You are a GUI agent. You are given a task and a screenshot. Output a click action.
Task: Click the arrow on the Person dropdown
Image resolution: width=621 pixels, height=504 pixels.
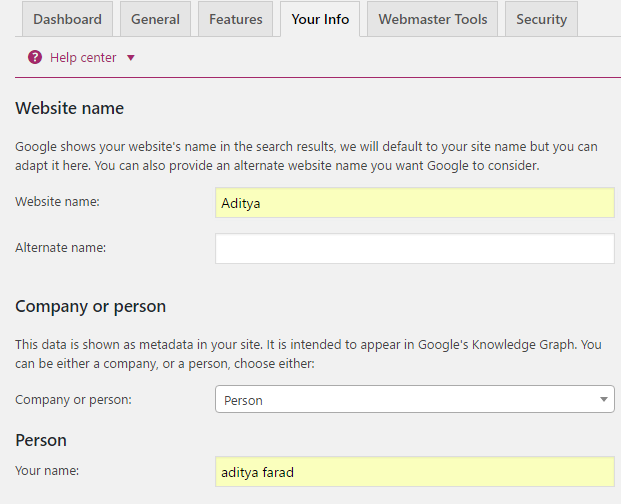tap(604, 400)
